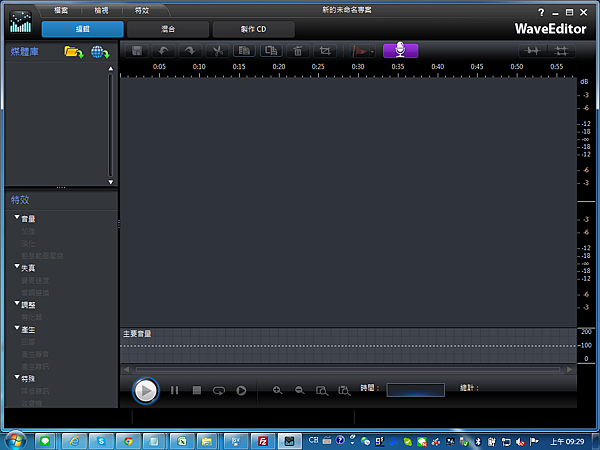Open FileZilla from the taskbar
The width and height of the screenshot is (600, 450).
click(263, 442)
